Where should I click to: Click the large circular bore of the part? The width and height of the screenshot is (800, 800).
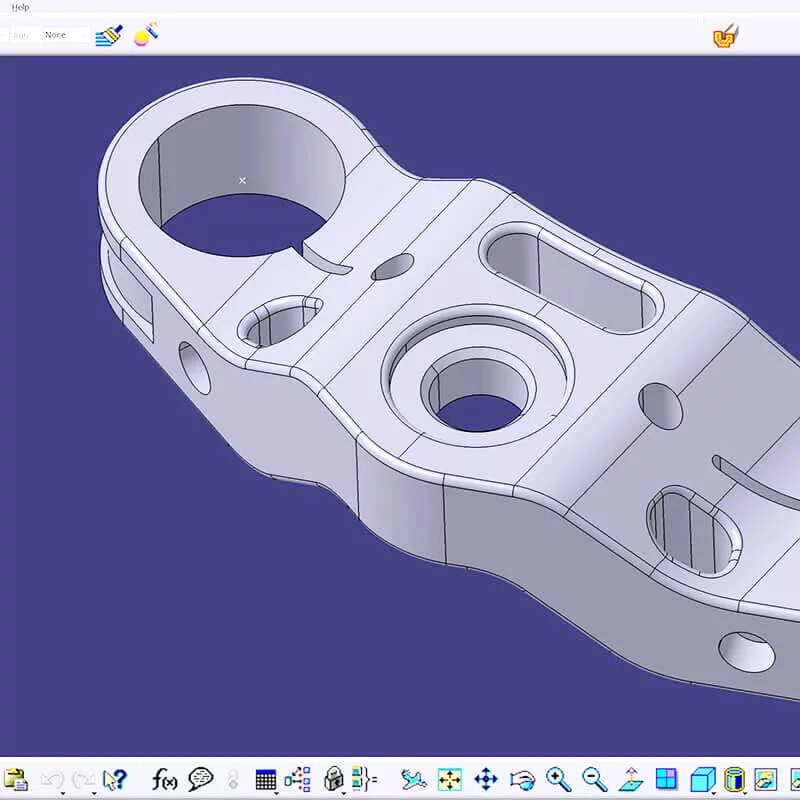click(x=242, y=180)
